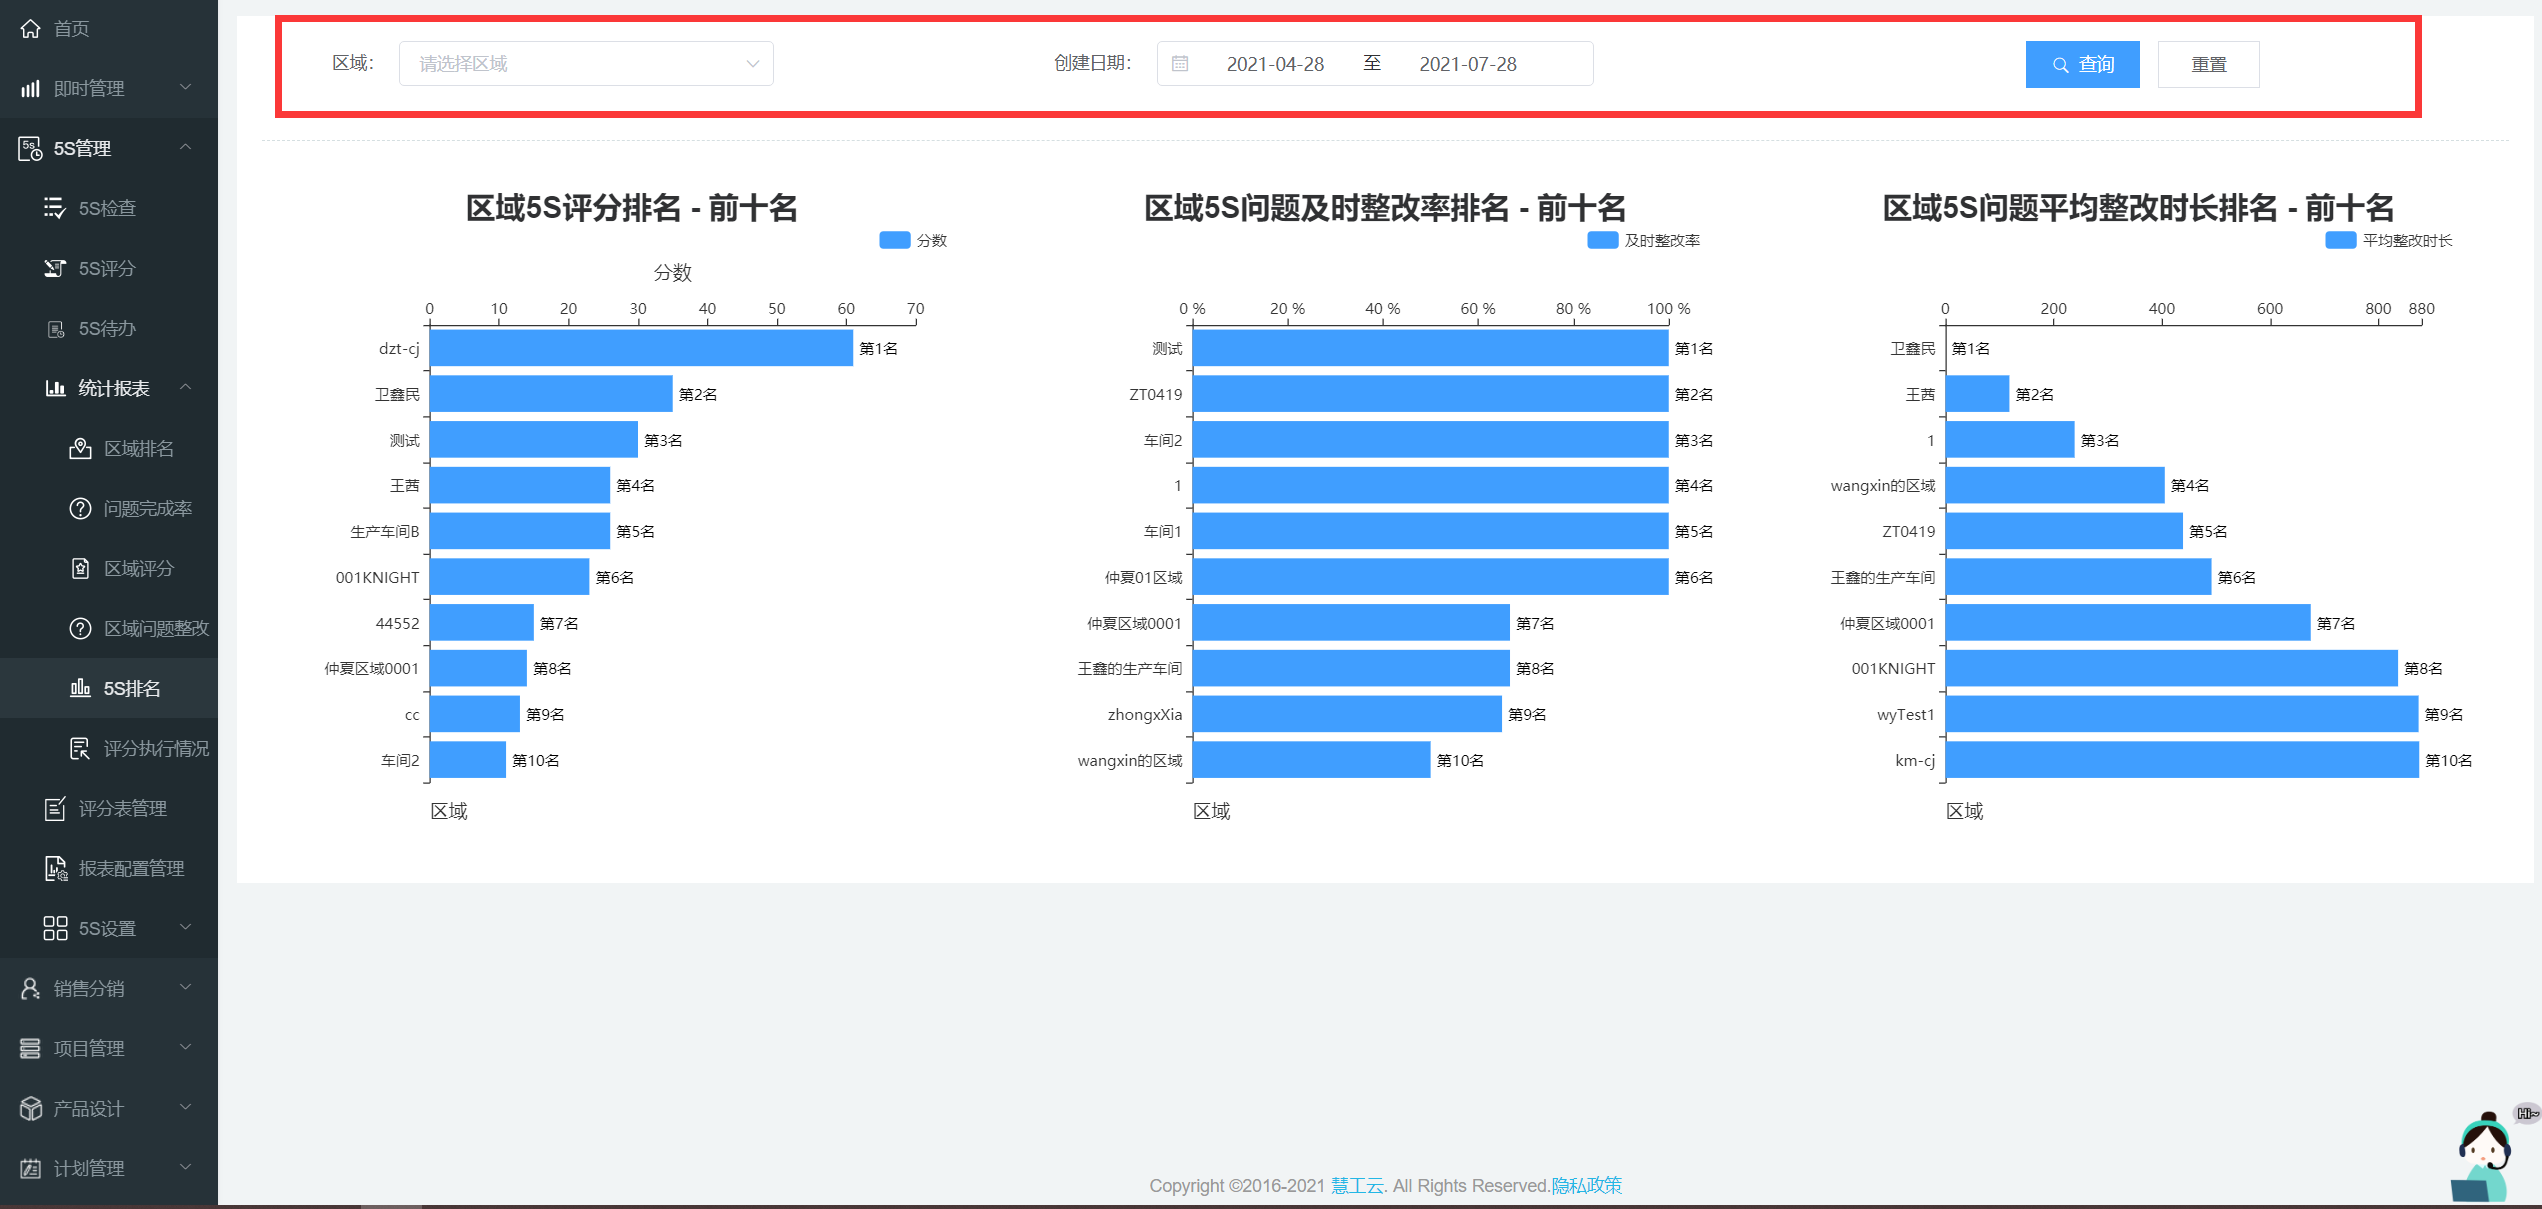Click the 重置 reset button

point(2208,64)
